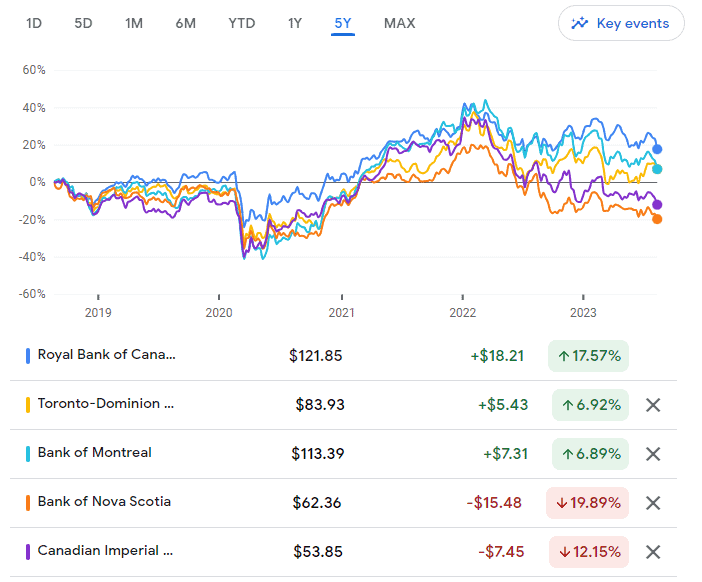
Task: Click the 6.92% gain badge
Action: (x=591, y=405)
